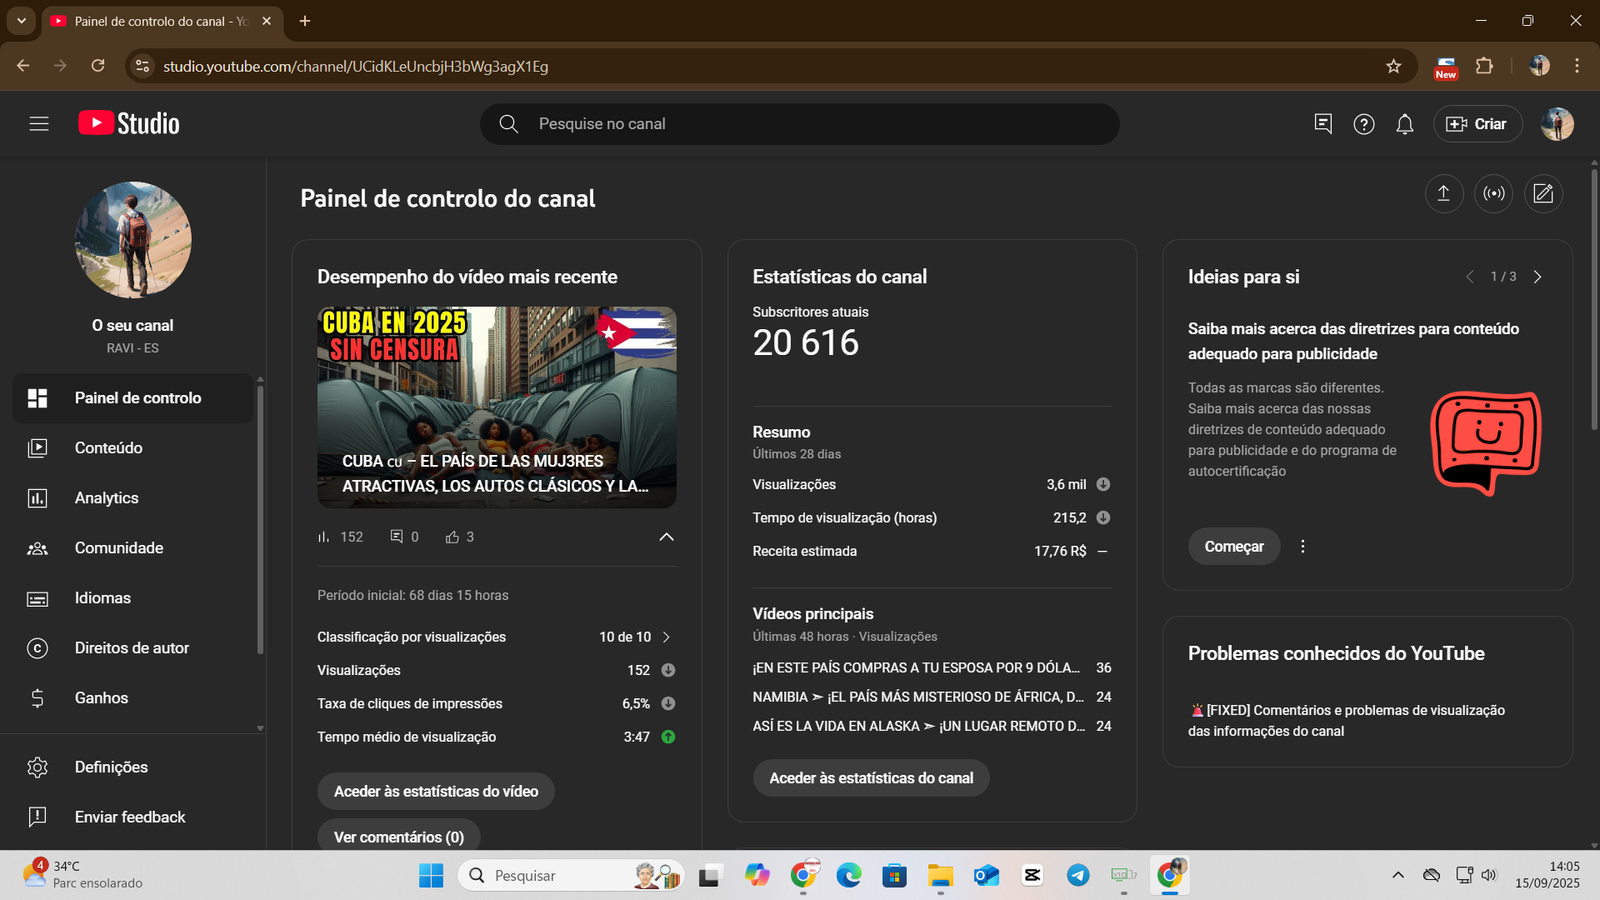Open Comunidade in the sidebar
The height and width of the screenshot is (900, 1600).
tap(133, 548)
